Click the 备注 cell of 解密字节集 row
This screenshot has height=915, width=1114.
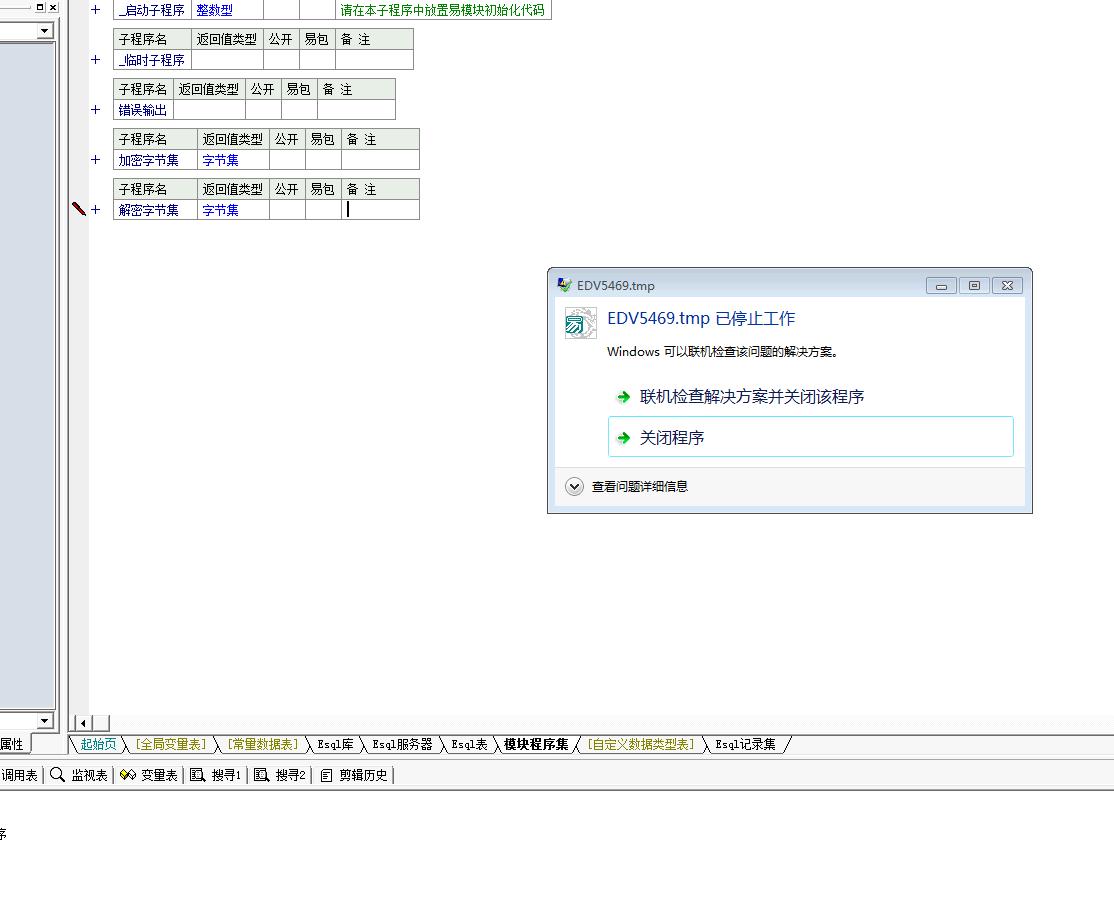click(380, 210)
